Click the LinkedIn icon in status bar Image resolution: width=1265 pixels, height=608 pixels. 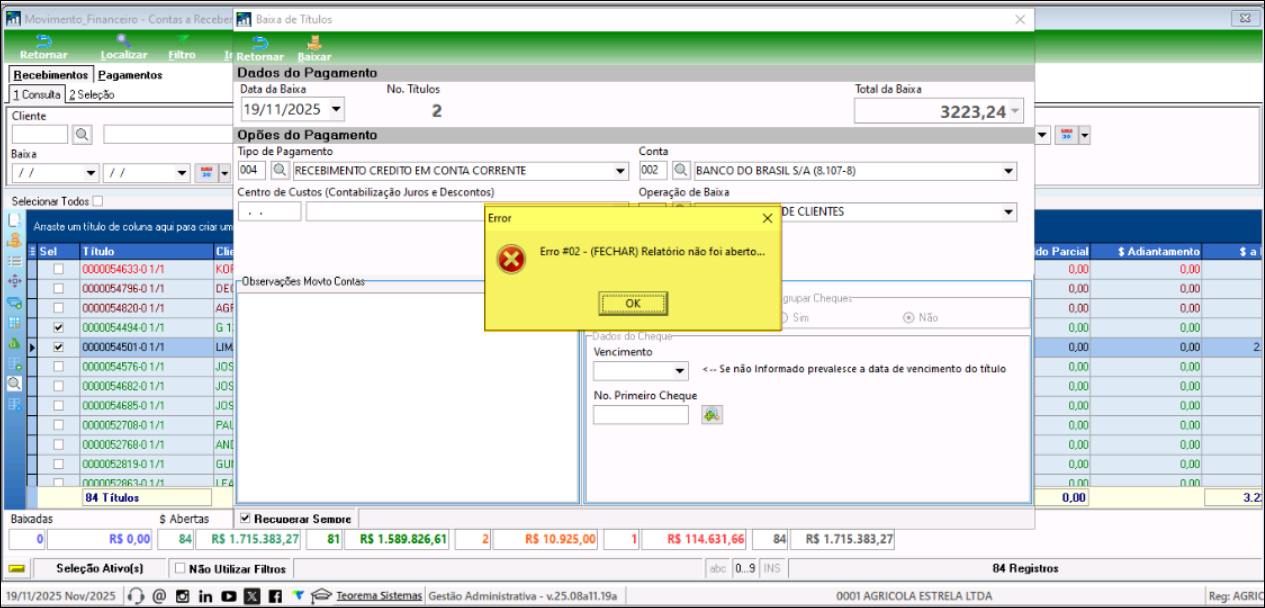[205, 596]
